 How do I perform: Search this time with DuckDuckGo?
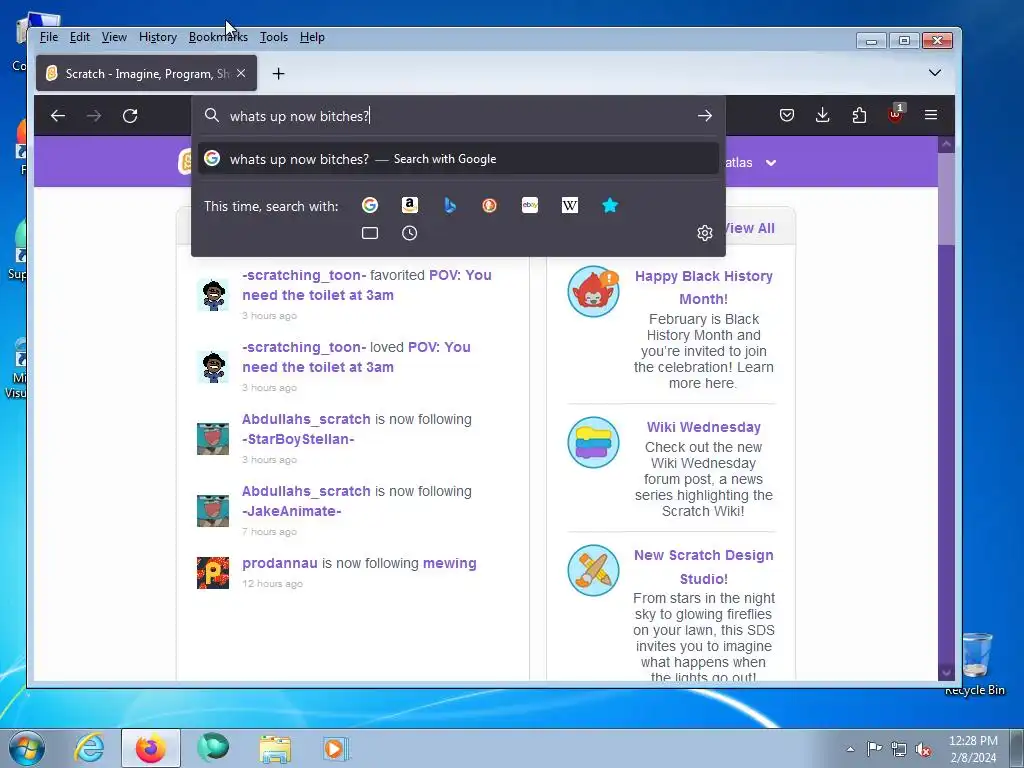click(490, 205)
